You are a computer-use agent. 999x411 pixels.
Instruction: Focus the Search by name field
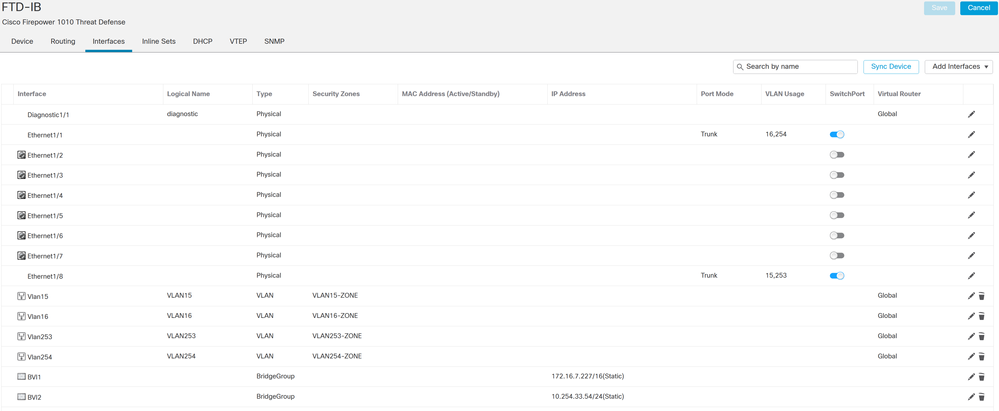pyautogui.click(x=795, y=66)
